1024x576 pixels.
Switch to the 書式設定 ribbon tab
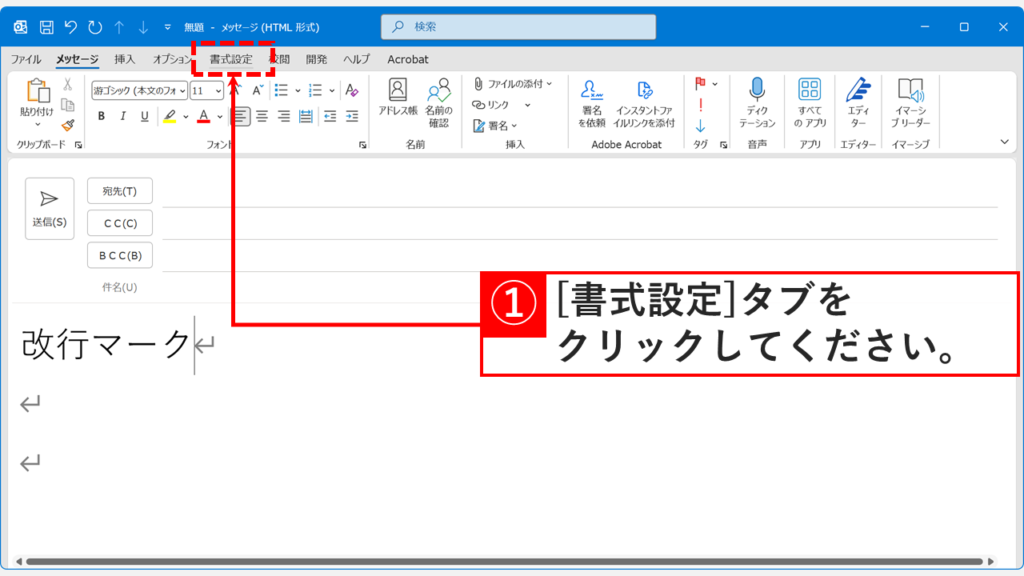(233, 59)
